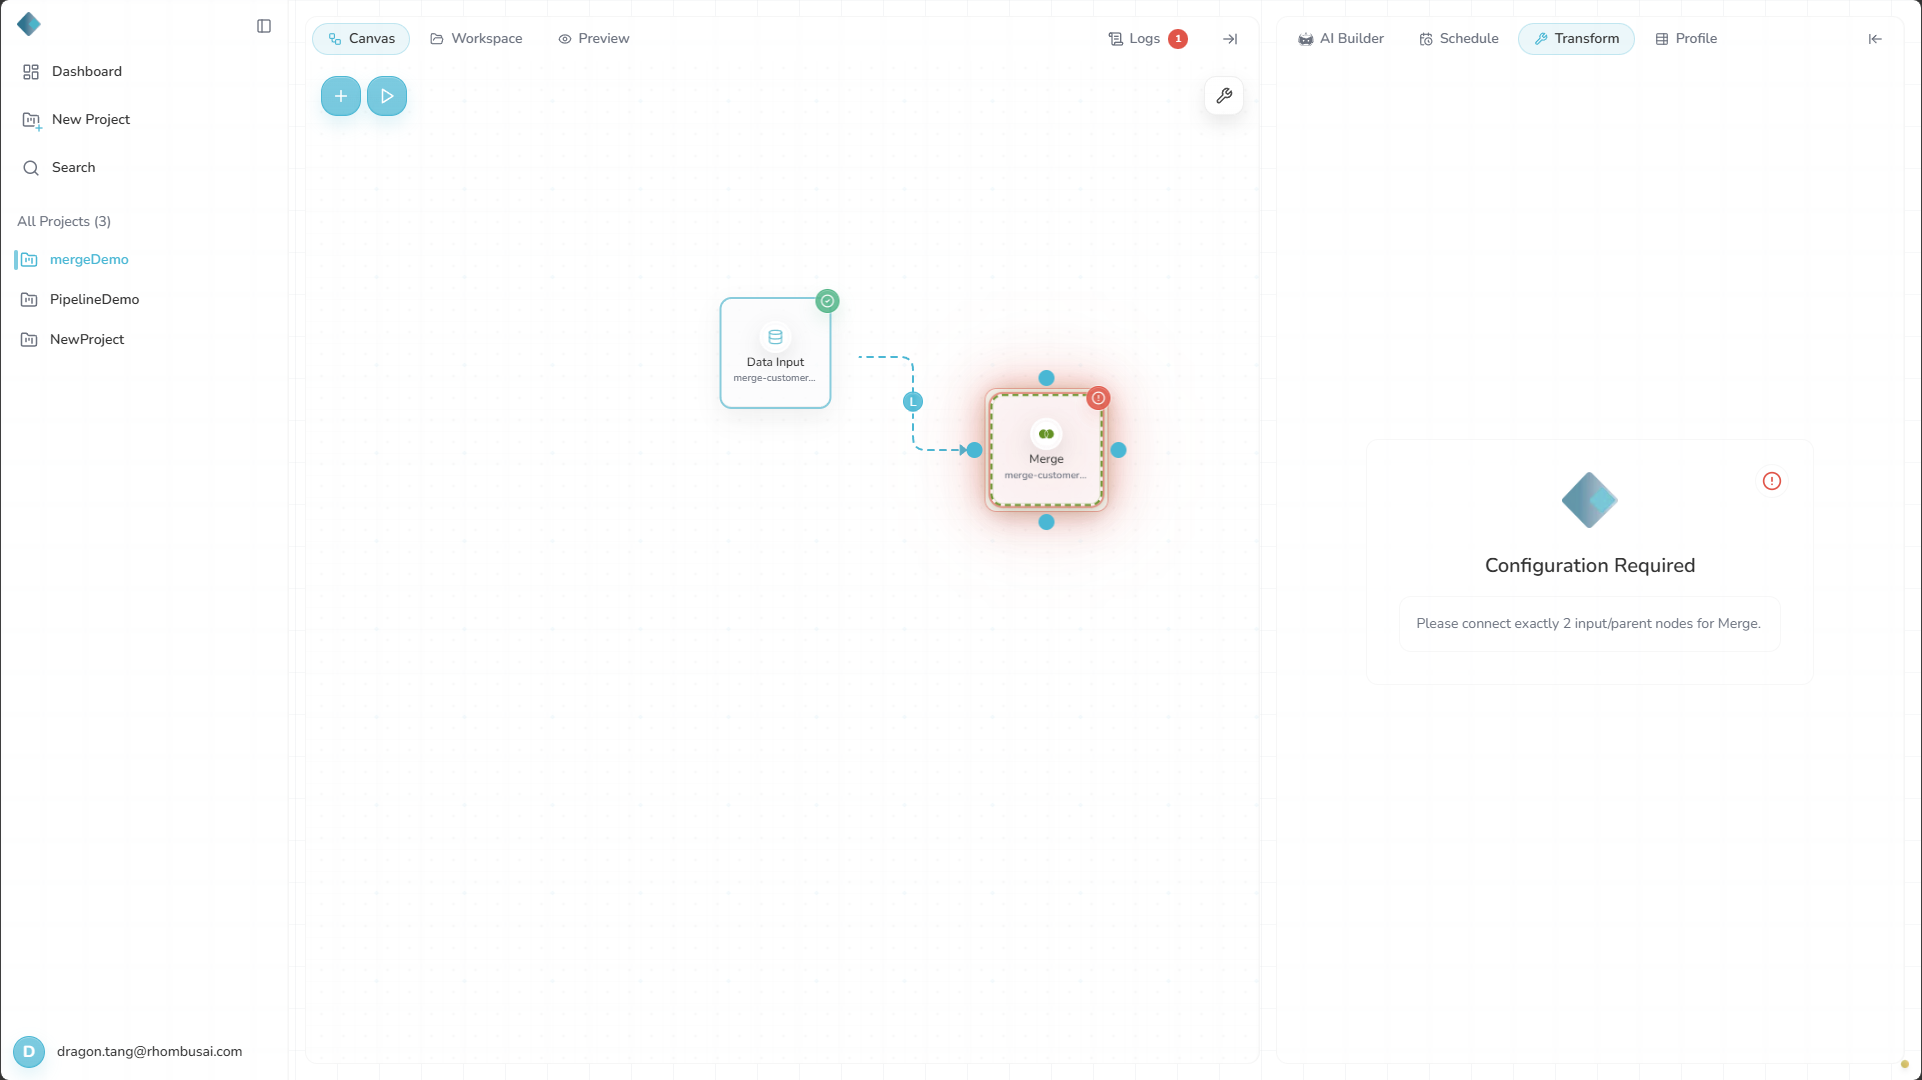Click the 'Configuration Required' heading
Viewport: 1922px width, 1080px height.
coord(1590,566)
